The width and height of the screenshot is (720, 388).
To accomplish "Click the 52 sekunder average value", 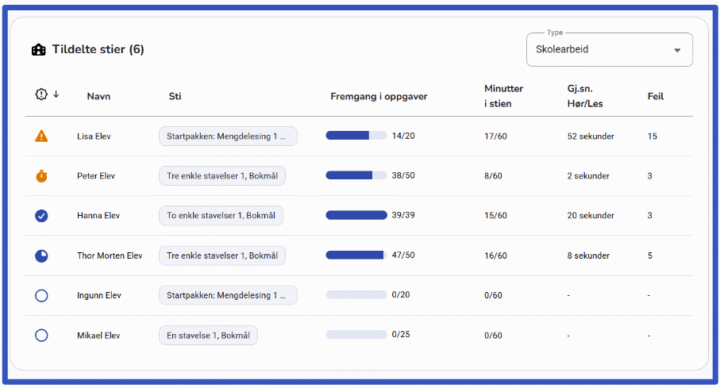I will pyautogui.click(x=591, y=136).
